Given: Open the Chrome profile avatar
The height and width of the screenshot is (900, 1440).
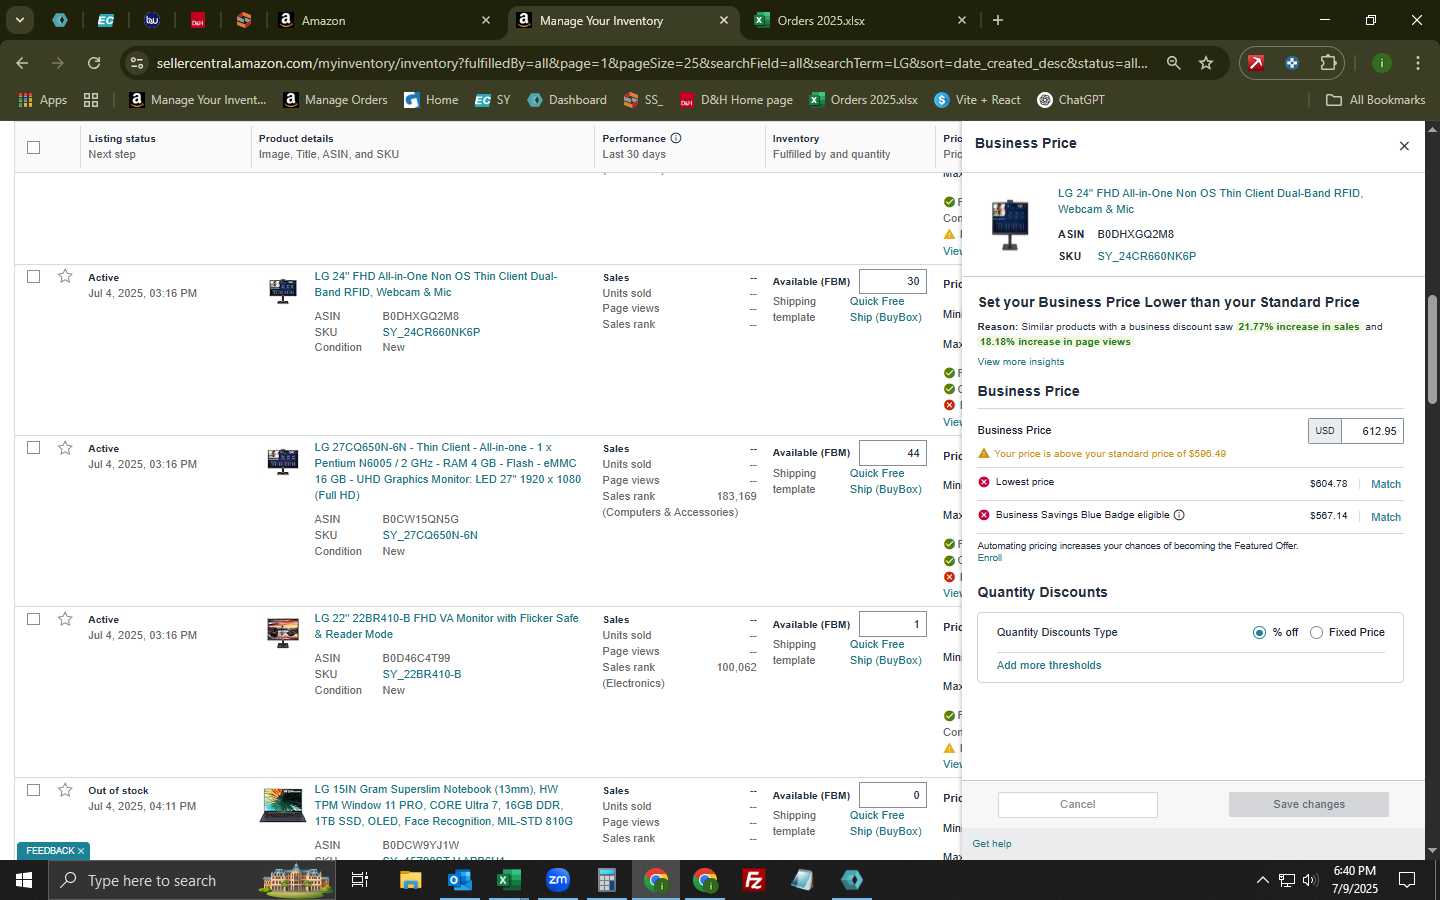Looking at the screenshot, I should (x=1382, y=63).
